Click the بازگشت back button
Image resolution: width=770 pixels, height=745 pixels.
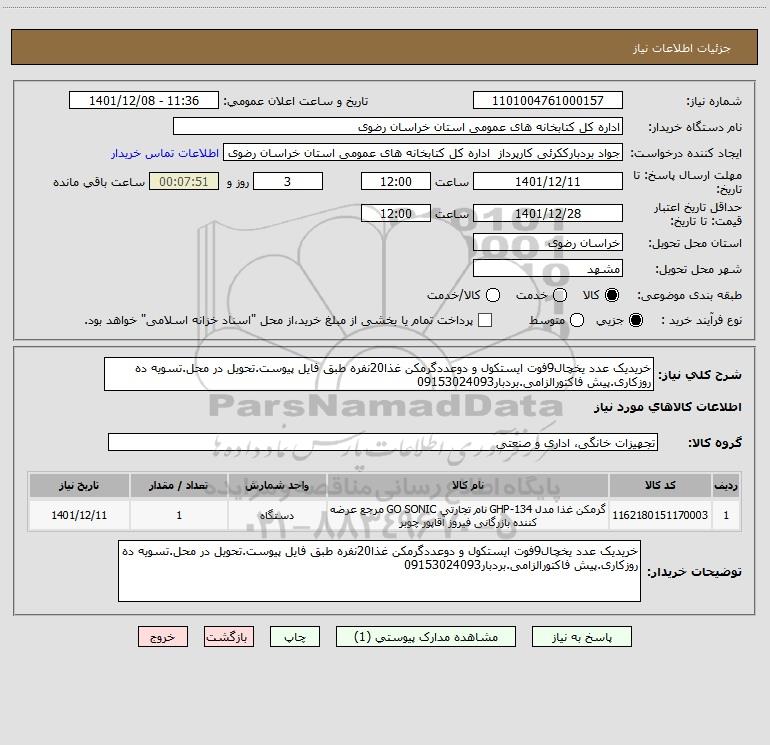click(229, 637)
